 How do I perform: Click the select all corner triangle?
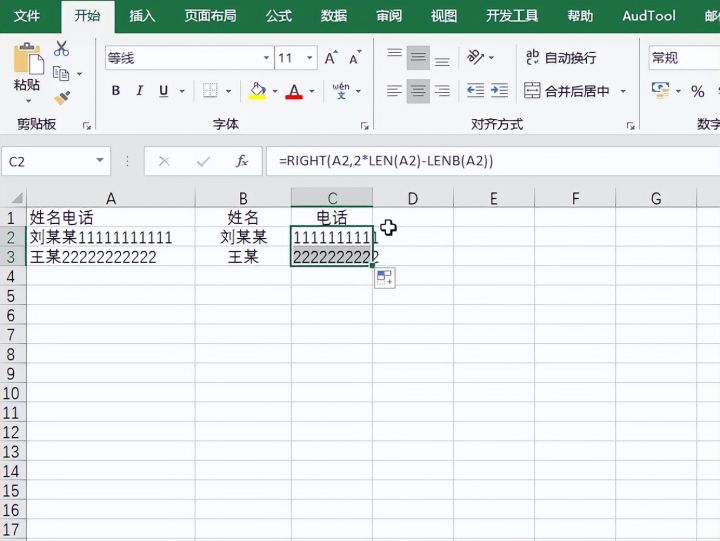click(16, 198)
